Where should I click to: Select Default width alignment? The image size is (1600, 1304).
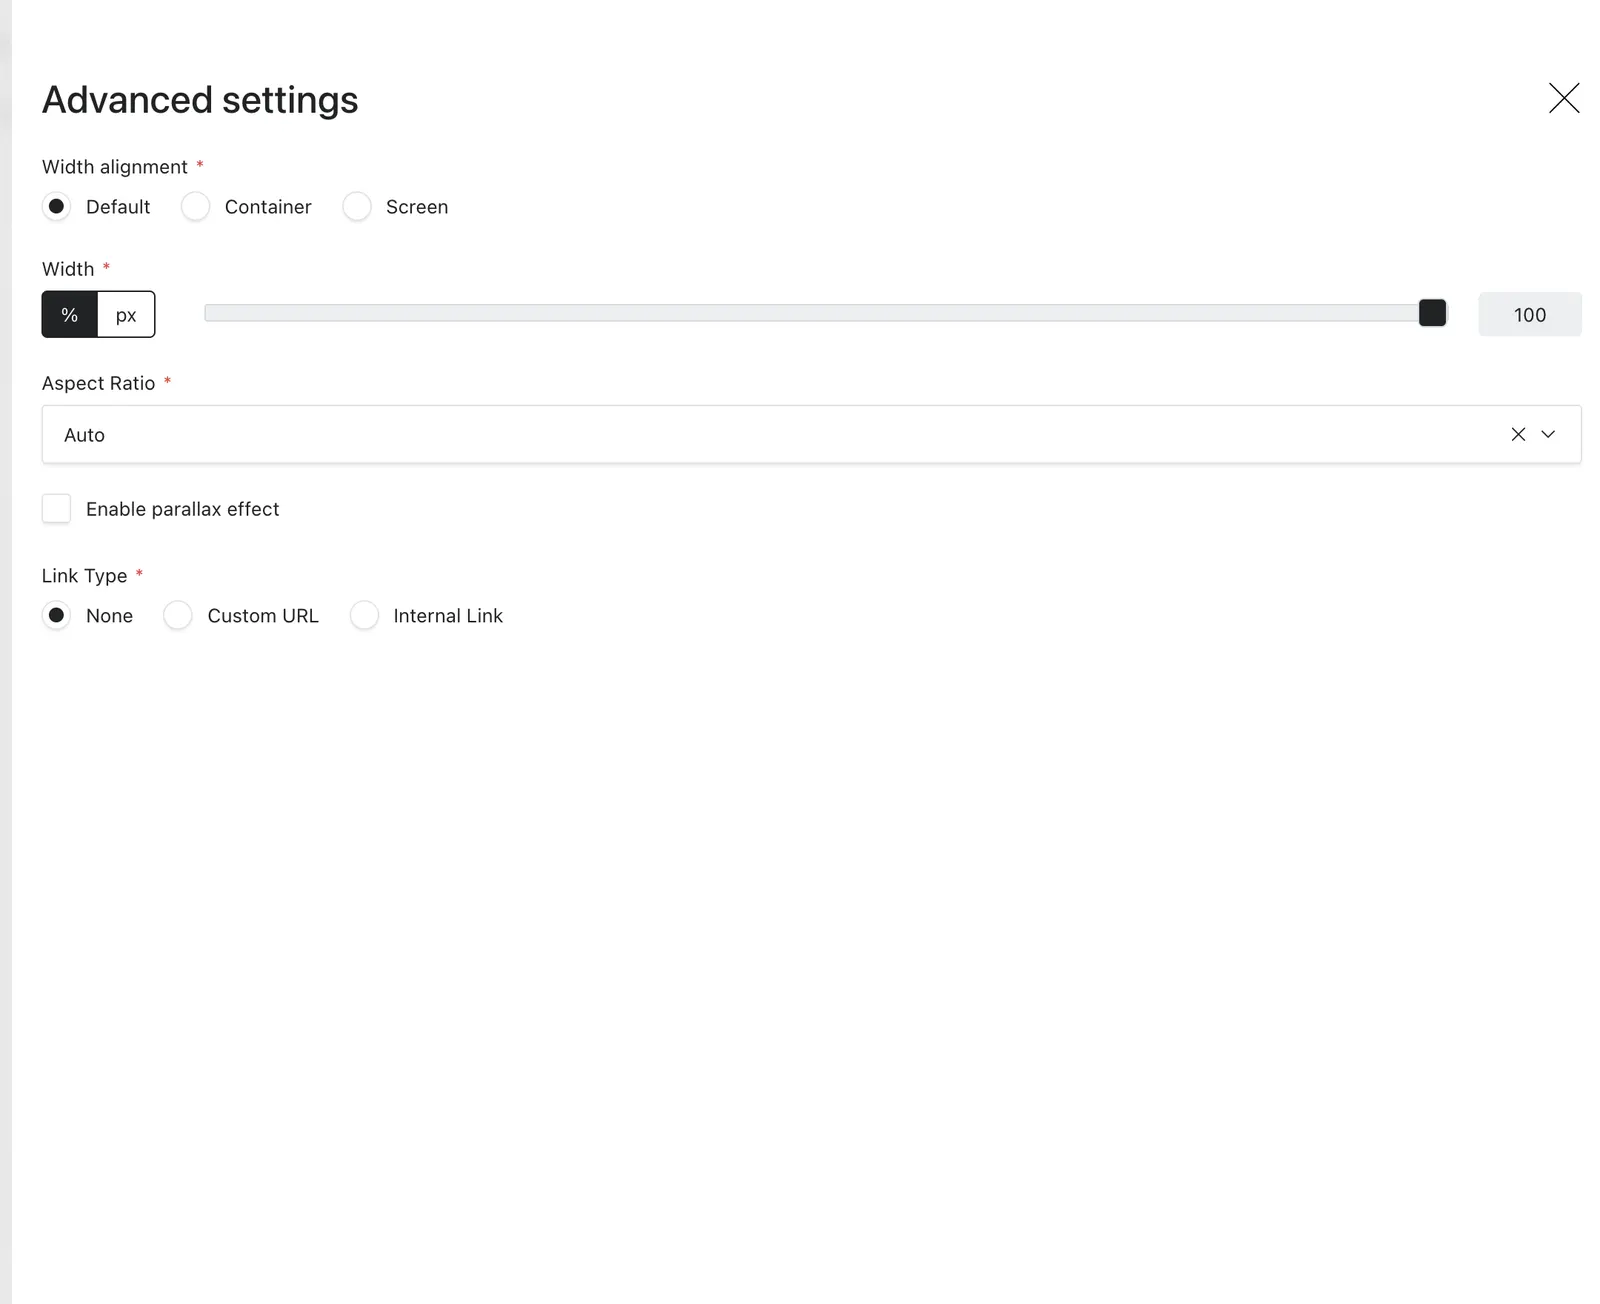(x=57, y=207)
